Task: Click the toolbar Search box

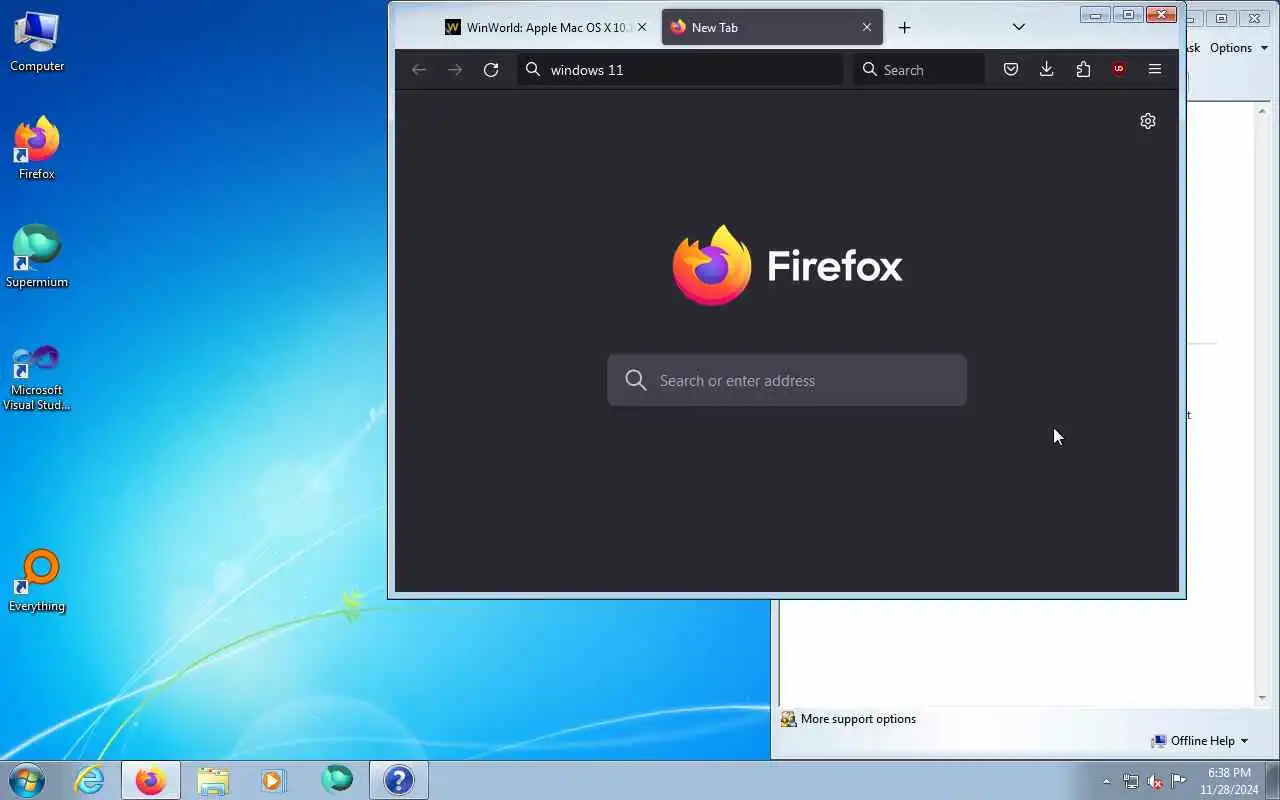Action: pyautogui.click(x=919, y=69)
